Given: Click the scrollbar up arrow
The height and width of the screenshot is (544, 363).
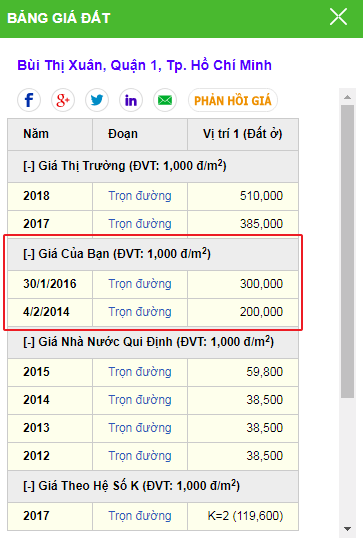Looking at the screenshot, I should (x=347, y=97).
